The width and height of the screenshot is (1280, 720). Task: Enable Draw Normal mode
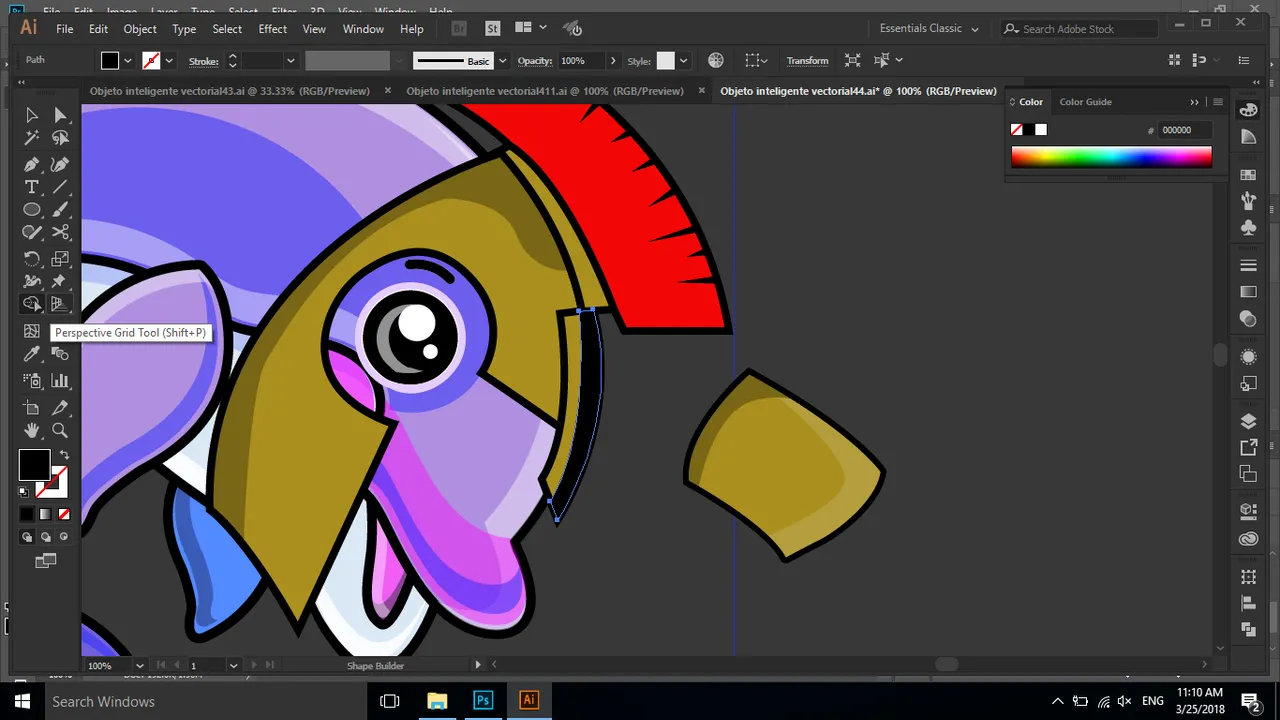click(28, 537)
